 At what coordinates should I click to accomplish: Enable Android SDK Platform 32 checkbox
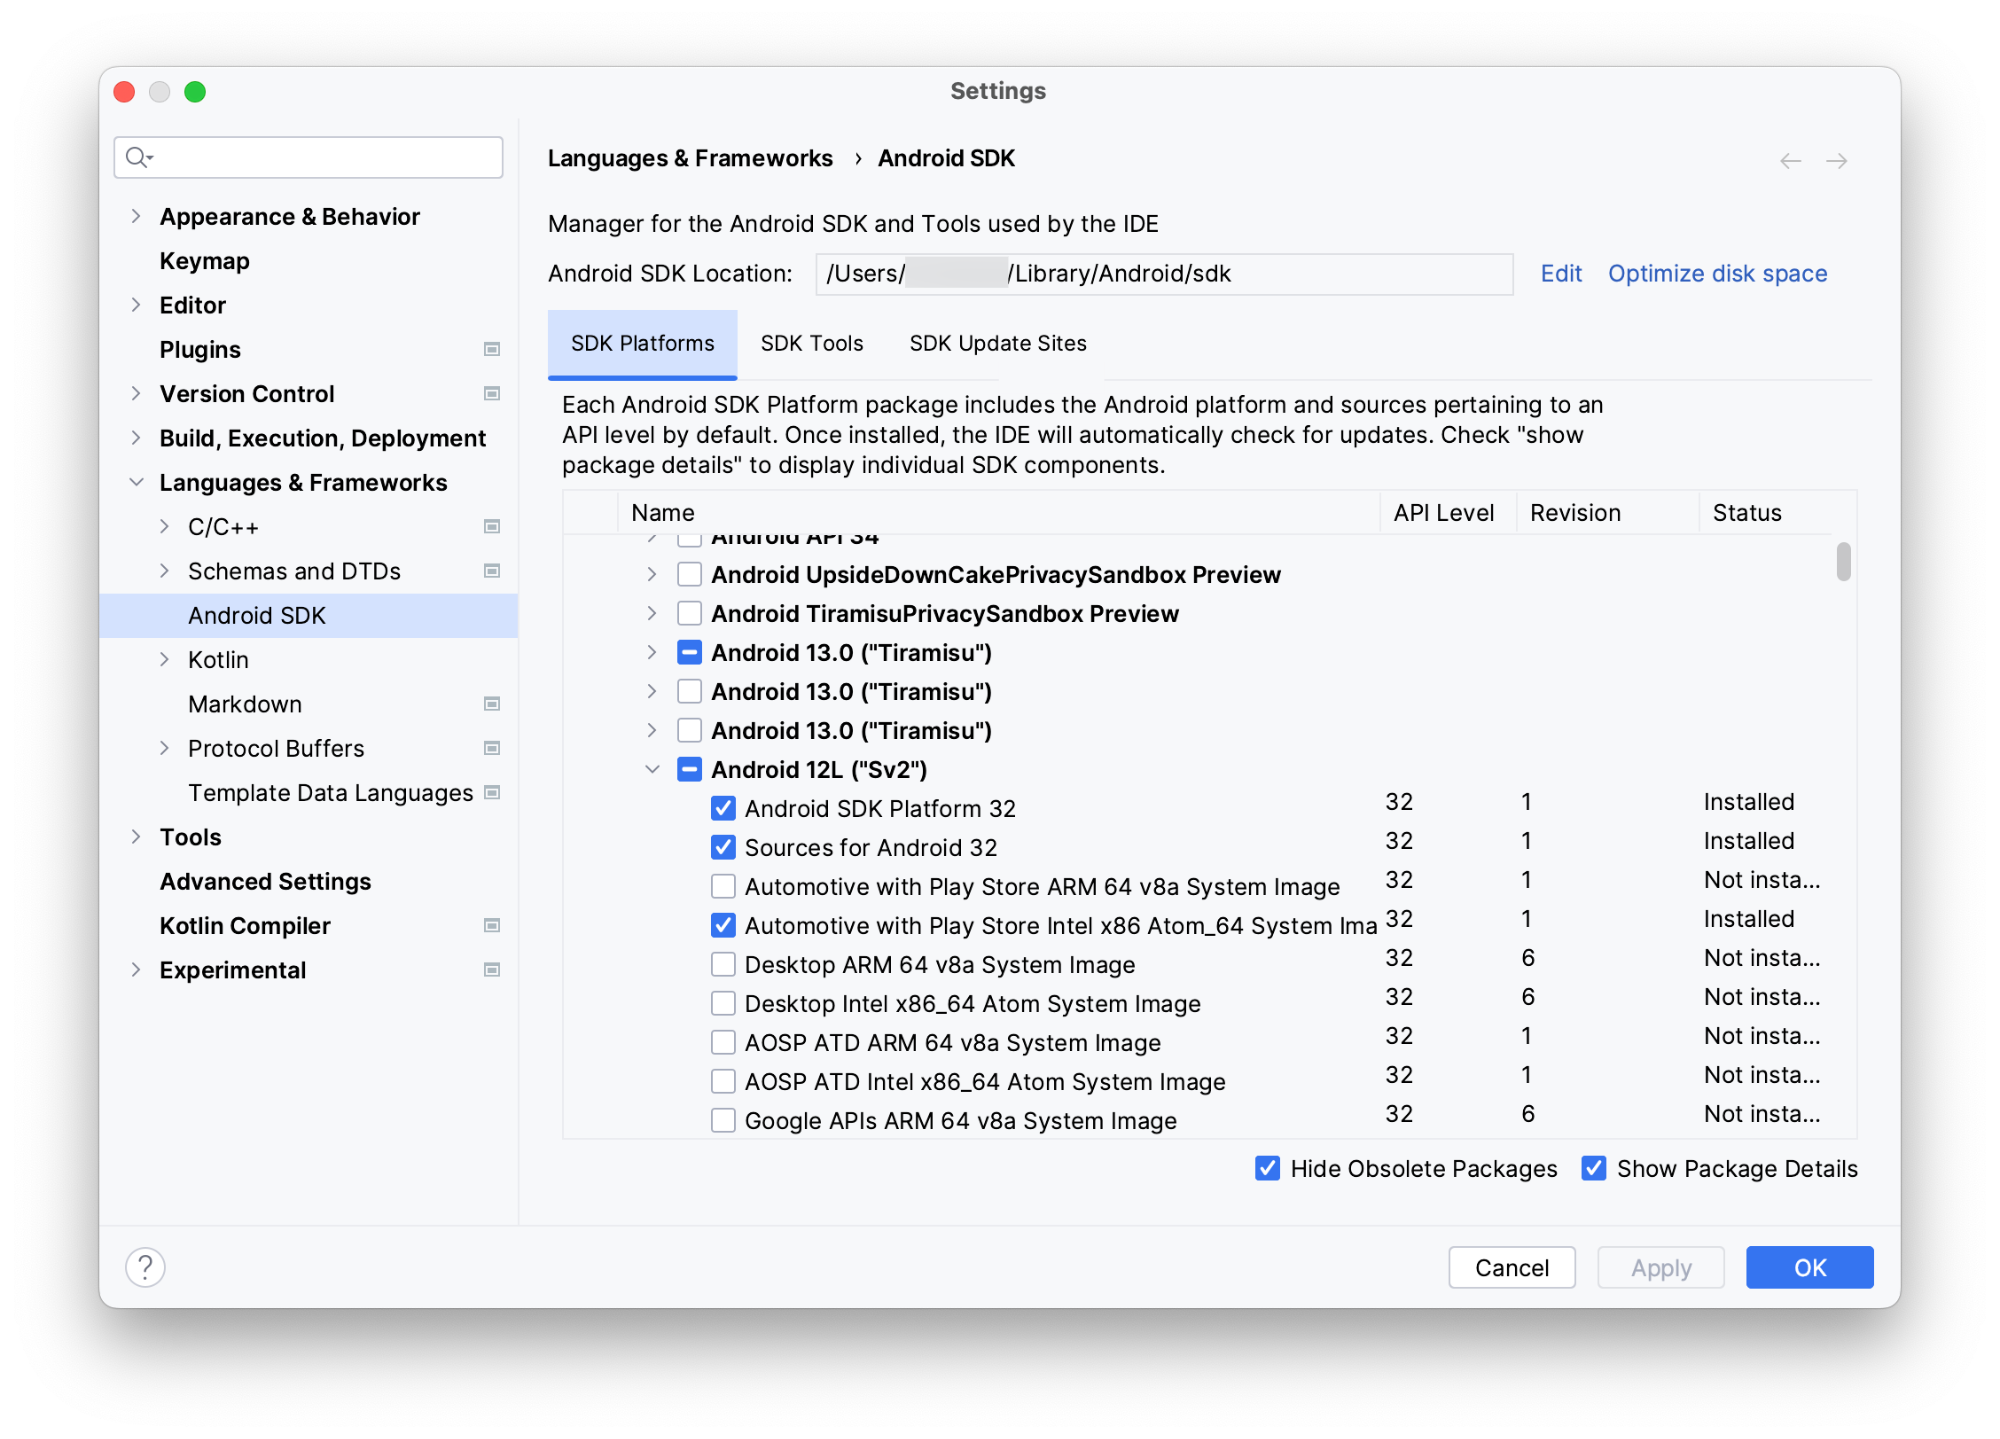click(722, 807)
